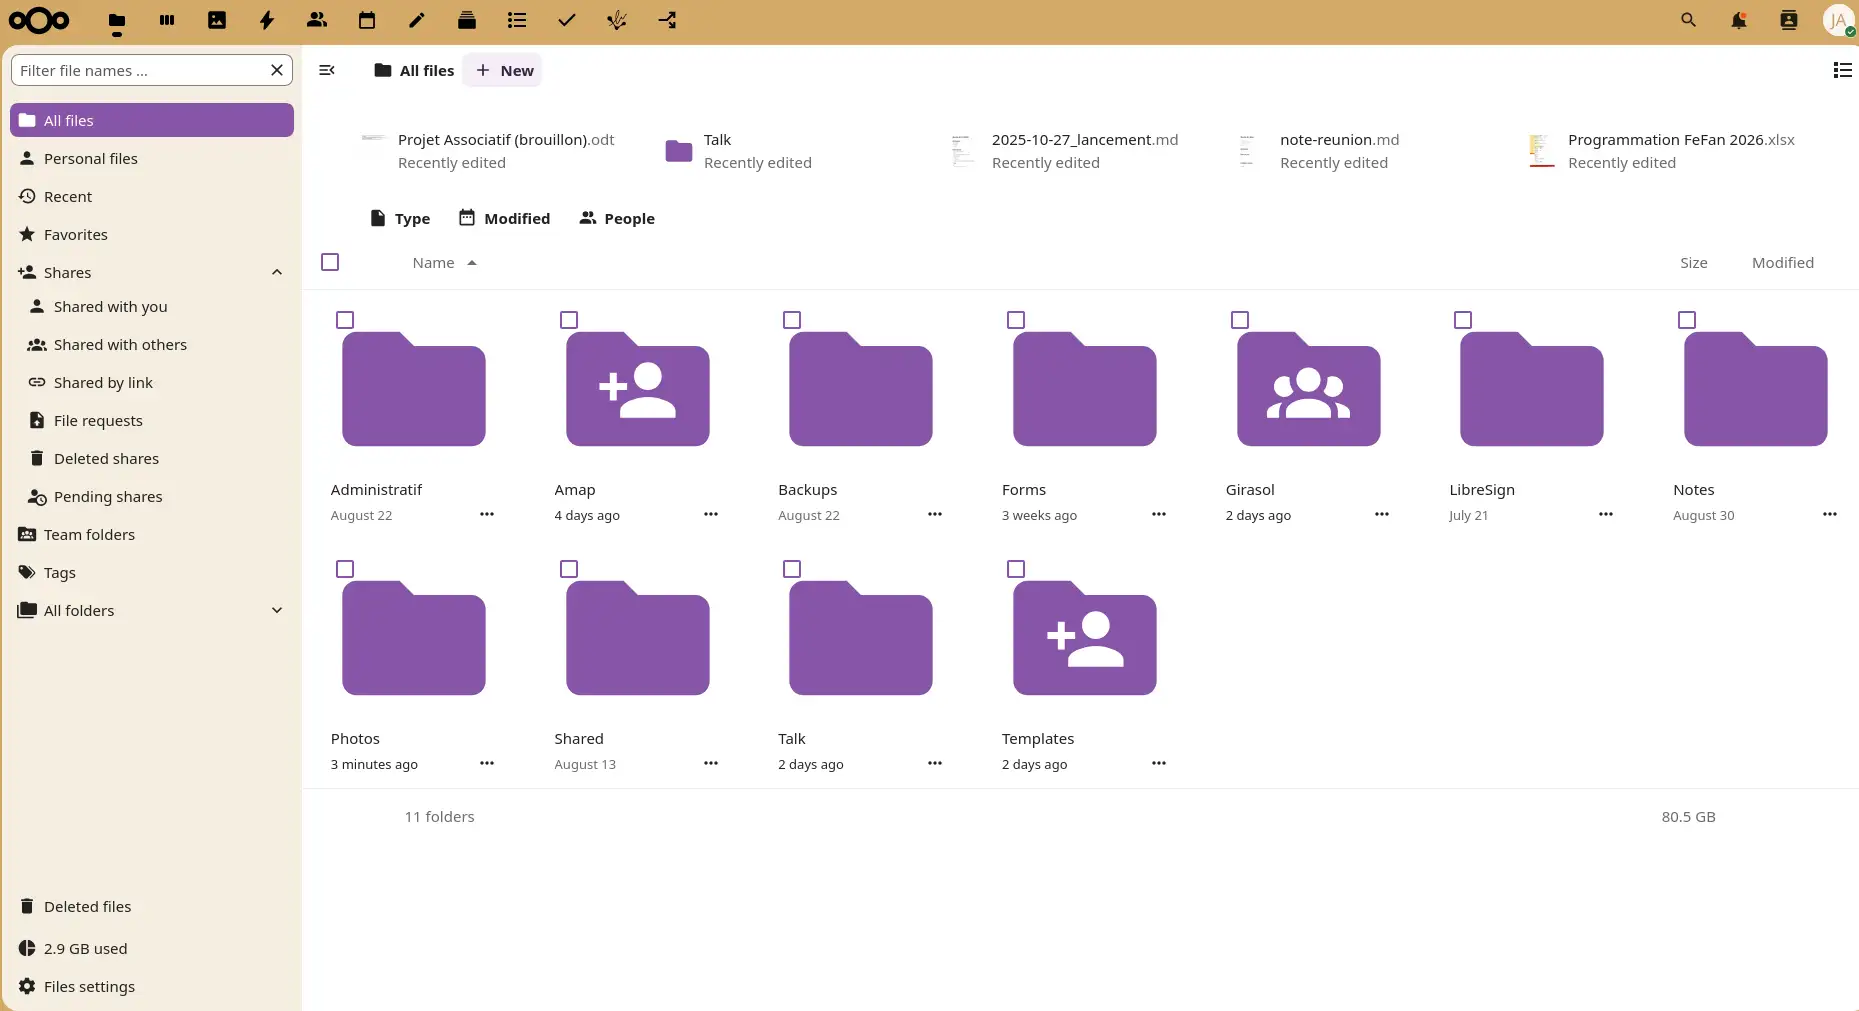Viewport: 1859px width, 1011px height.
Task: Open the Contacts app in top bar
Action: point(317,20)
